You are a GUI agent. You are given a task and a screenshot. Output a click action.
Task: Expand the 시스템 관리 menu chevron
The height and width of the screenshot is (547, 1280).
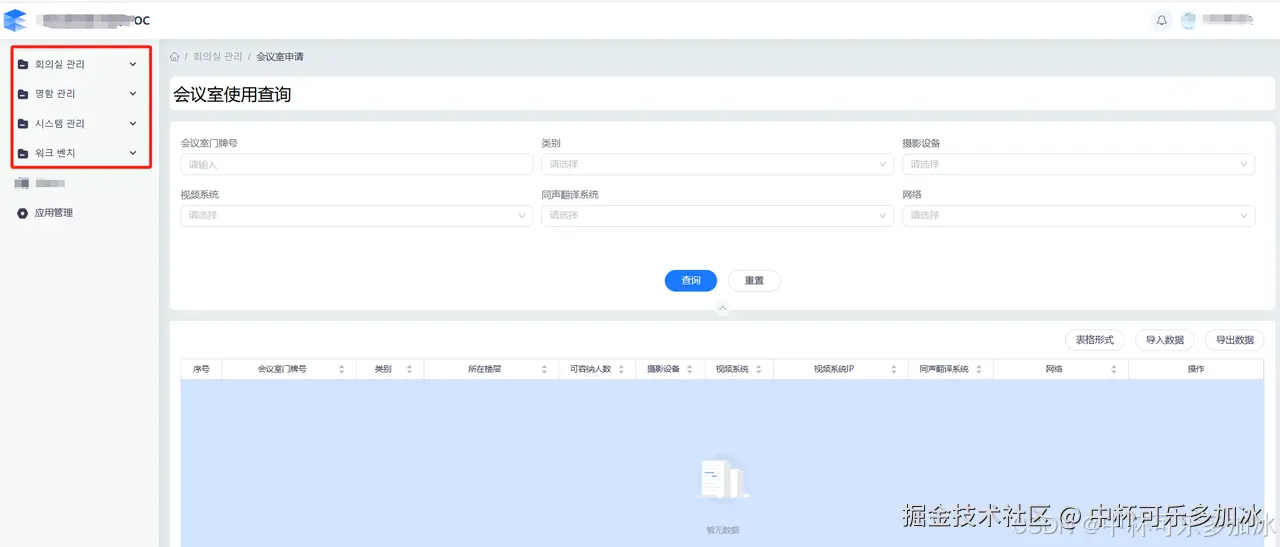pos(133,124)
